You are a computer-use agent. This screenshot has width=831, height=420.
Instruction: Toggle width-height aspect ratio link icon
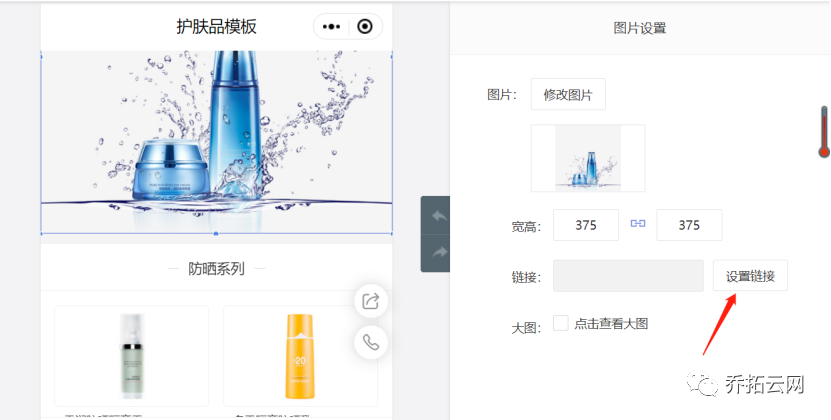click(638, 224)
